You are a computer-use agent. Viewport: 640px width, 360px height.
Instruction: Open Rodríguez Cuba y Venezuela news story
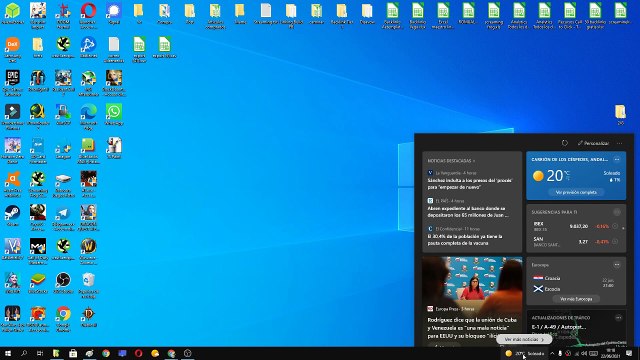(x=472, y=328)
